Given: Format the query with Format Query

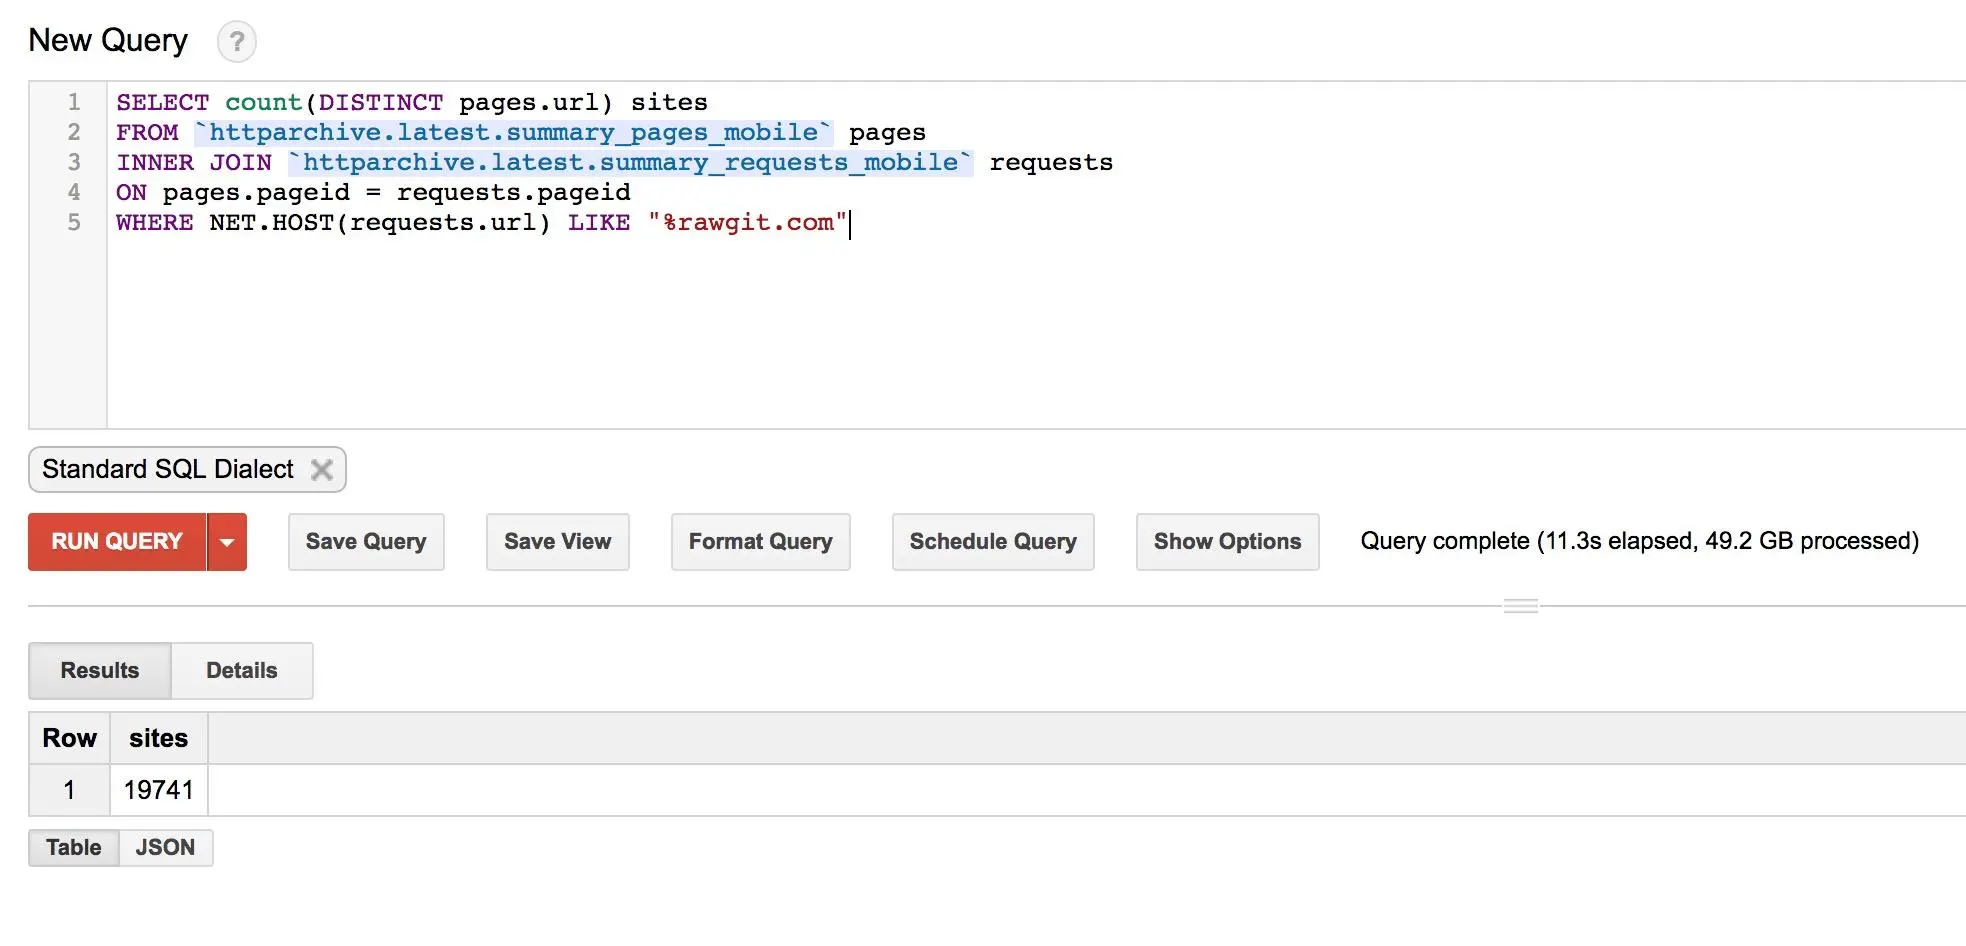Looking at the screenshot, I should click(760, 542).
